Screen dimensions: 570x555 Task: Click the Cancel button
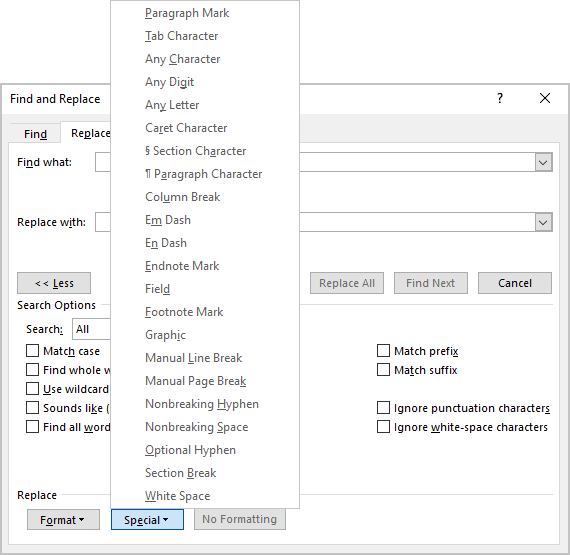click(515, 283)
